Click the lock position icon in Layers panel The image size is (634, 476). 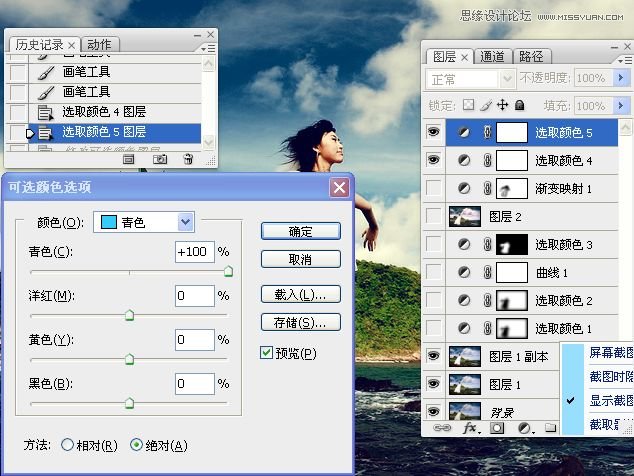pos(503,104)
